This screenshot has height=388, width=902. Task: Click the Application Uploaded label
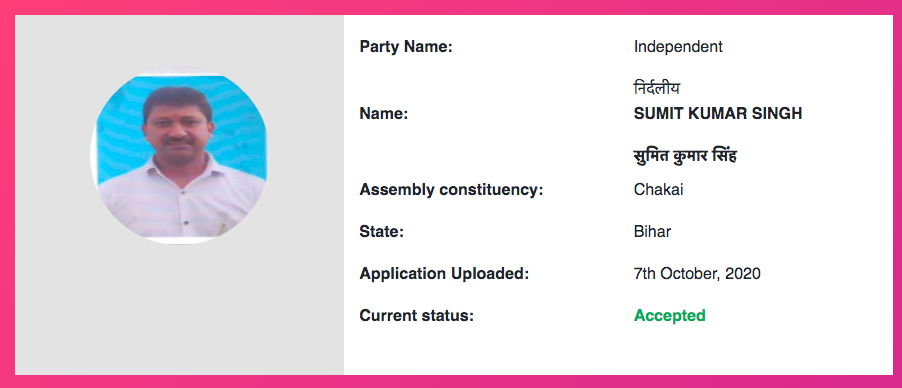pyautogui.click(x=444, y=273)
